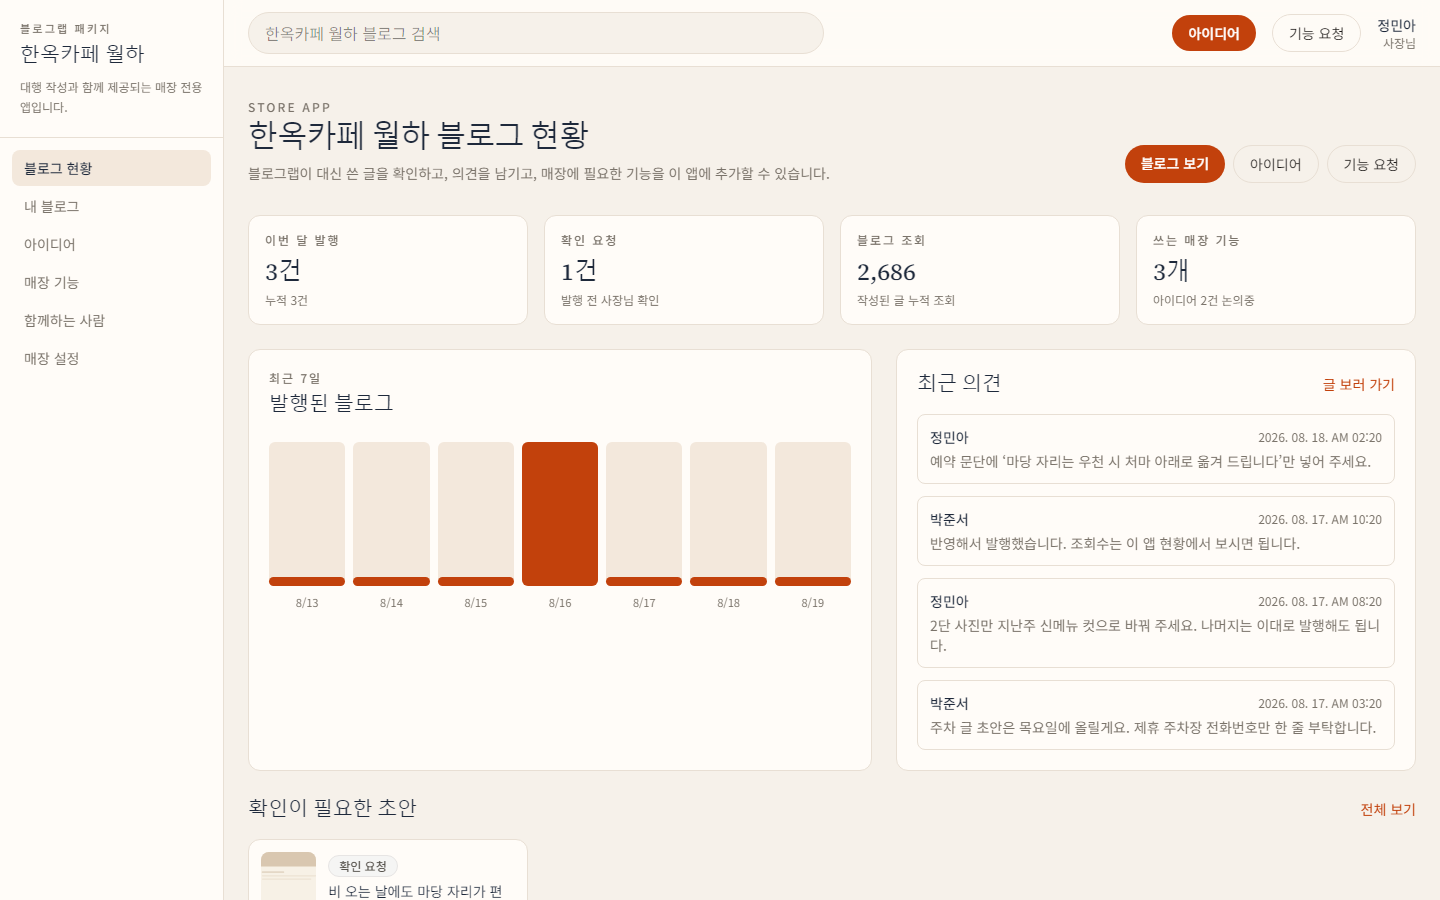The image size is (1440, 900).
Task: Open 정민아's comment about 2단 사진
Action: (1156, 623)
